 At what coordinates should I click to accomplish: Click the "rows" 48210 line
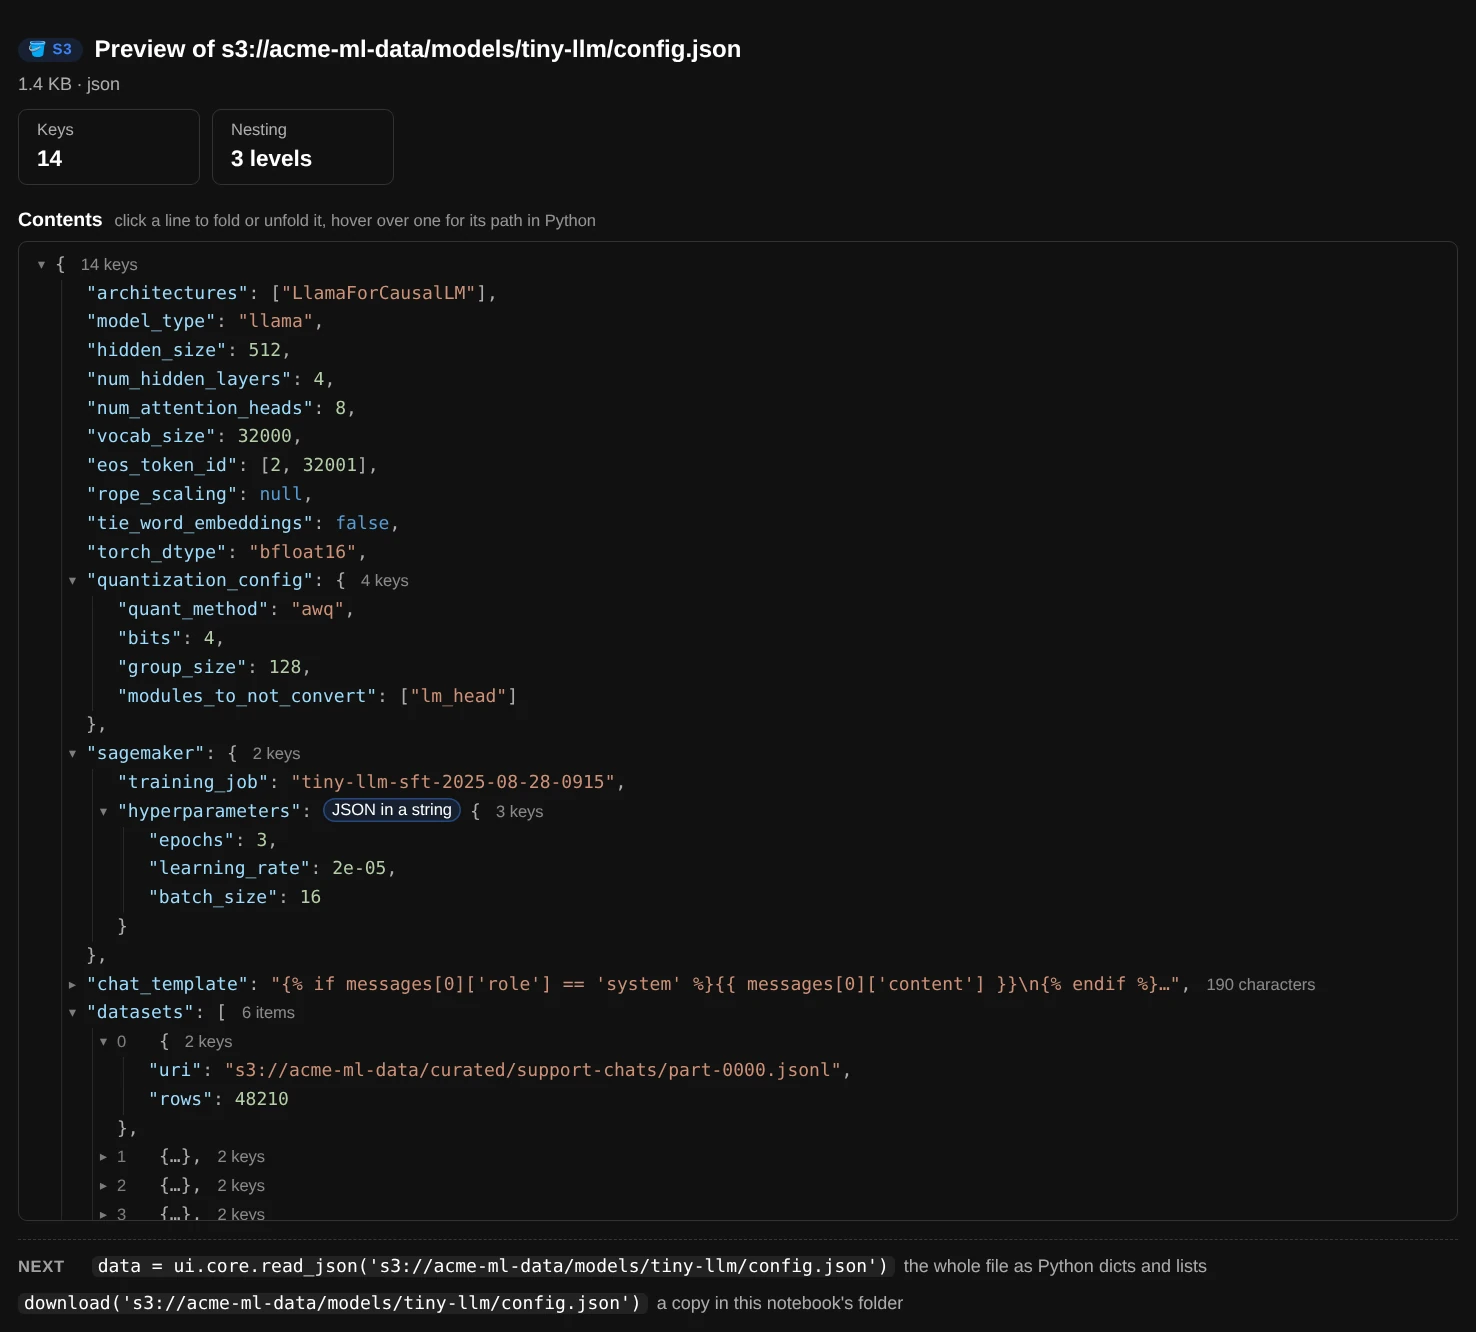pyautogui.click(x=219, y=1099)
